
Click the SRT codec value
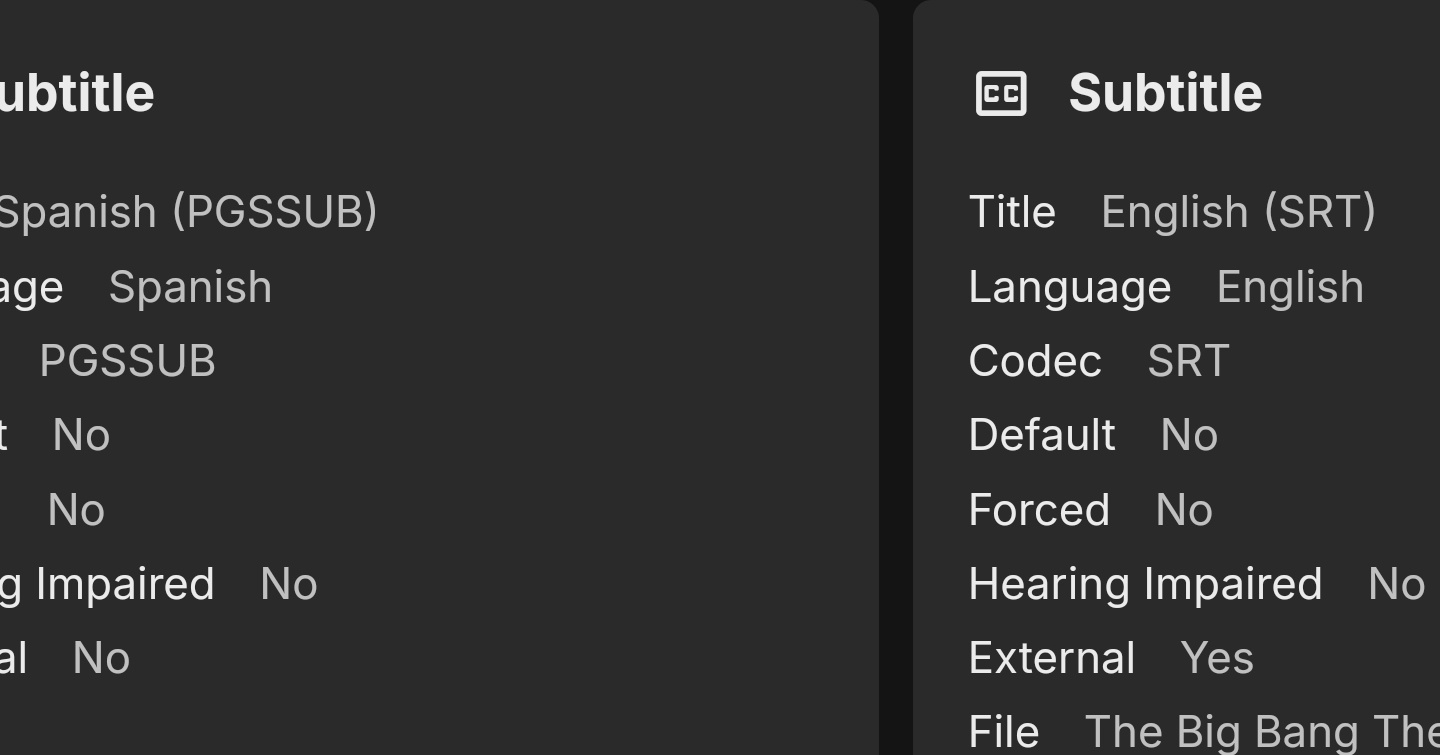(x=1188, y=361)
